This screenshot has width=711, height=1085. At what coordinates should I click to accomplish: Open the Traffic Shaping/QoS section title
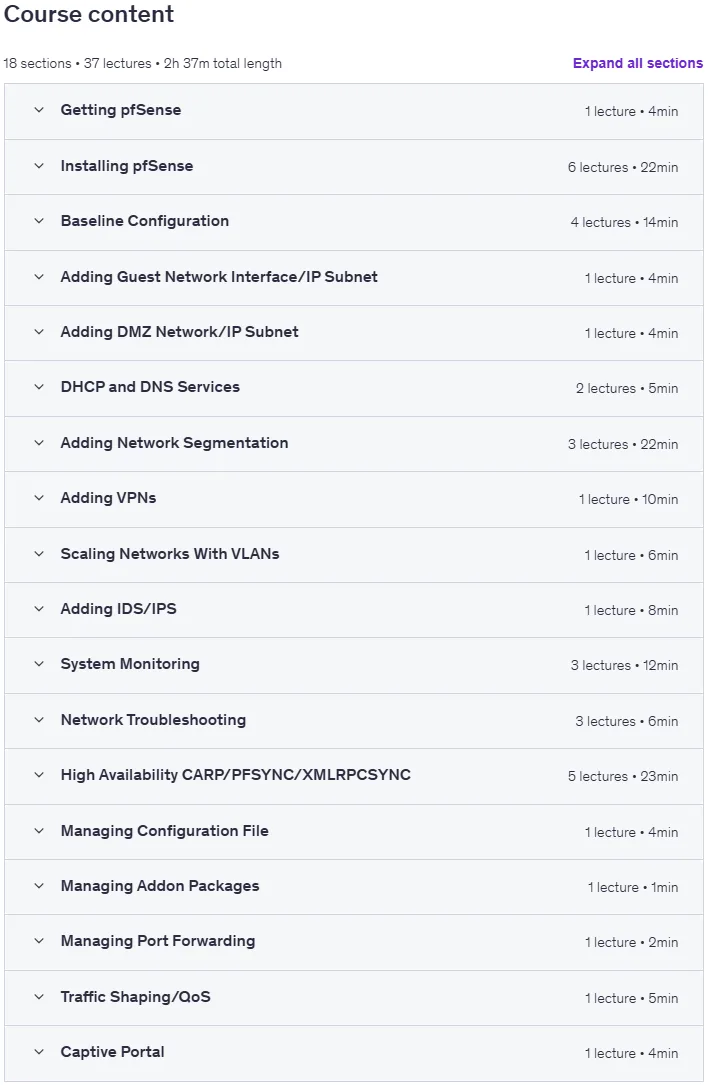[136, 996]
